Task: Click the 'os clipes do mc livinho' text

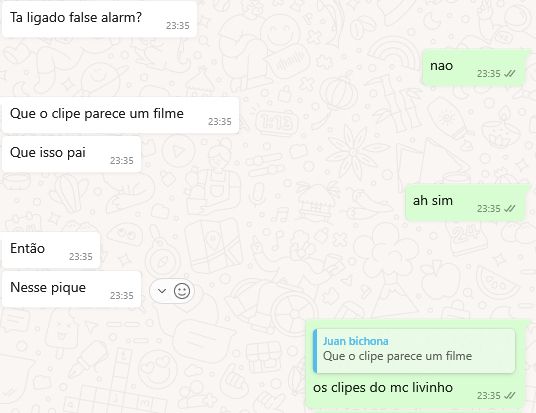Action: coord(383,388)
